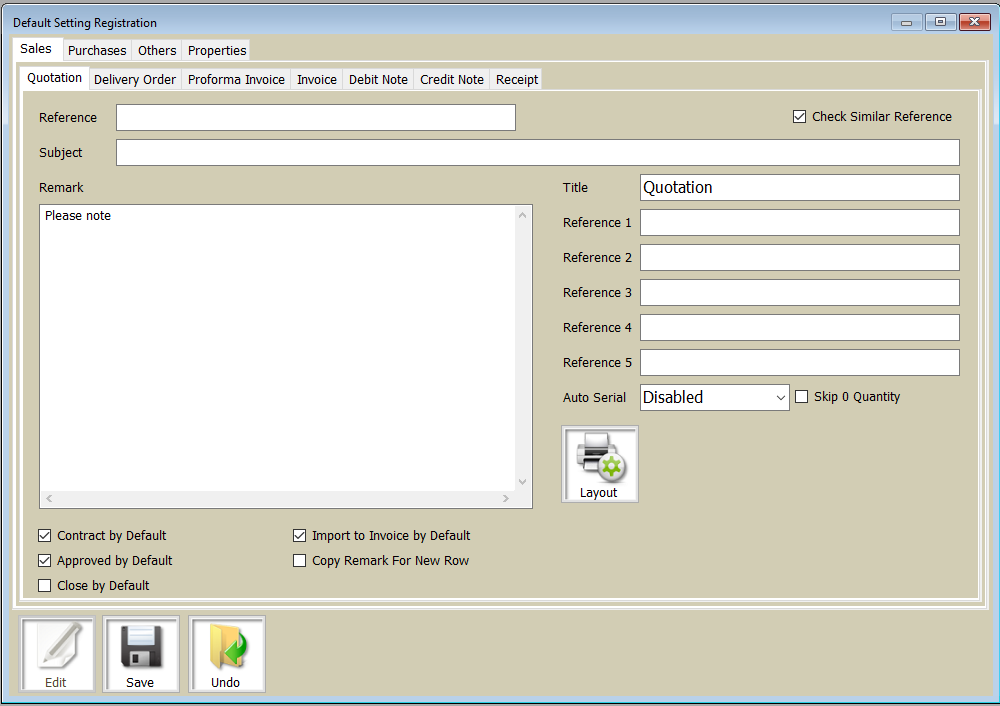Open the Invoice sub-tab
Viewport: 1000px width, 706px height.
[316, 80]
